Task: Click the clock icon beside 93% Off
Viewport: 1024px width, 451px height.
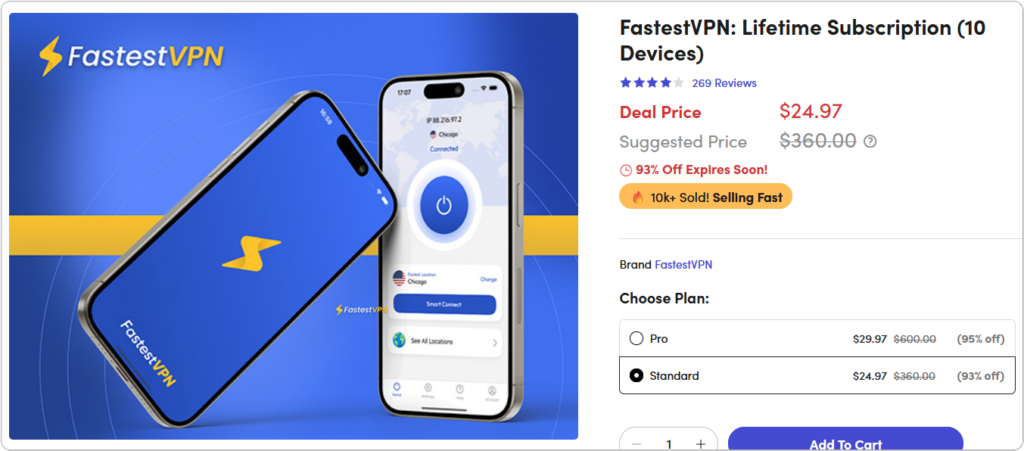Action: click(626, 170)
